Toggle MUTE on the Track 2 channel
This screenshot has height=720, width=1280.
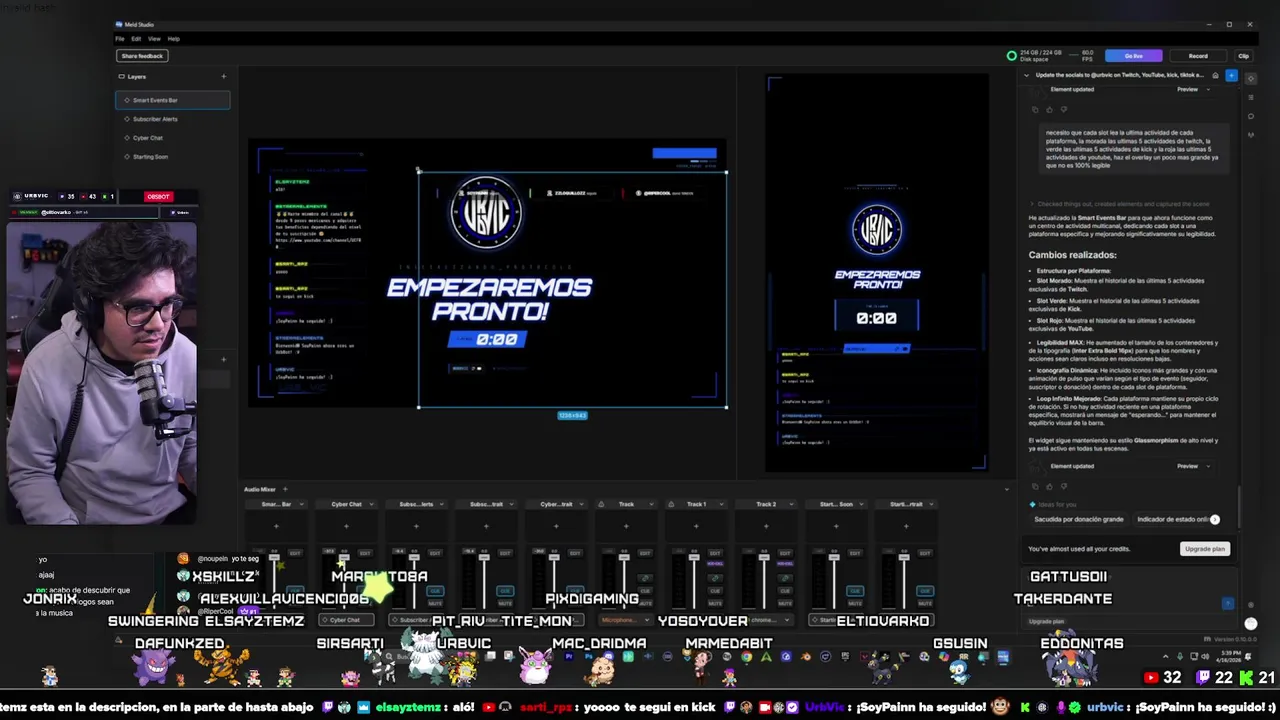pos(785,603)
